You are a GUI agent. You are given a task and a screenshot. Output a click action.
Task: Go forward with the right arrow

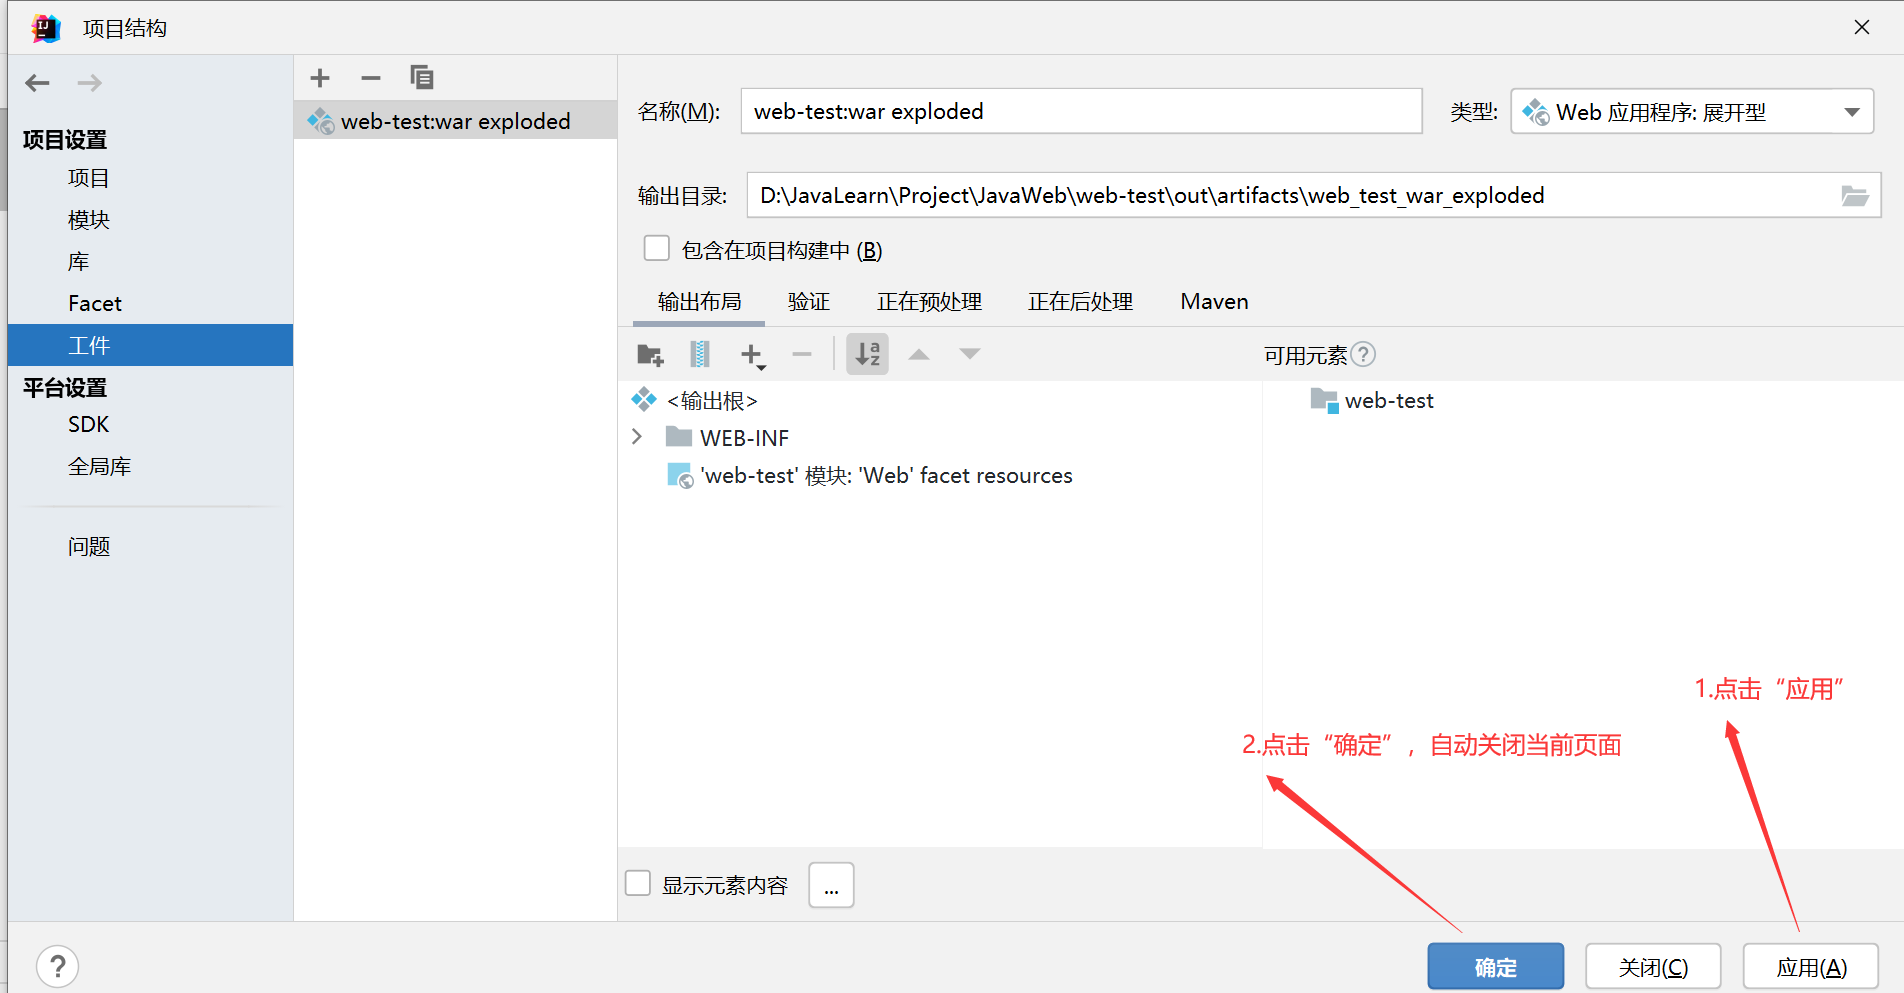pyautogui.click(x=90, y=83)
